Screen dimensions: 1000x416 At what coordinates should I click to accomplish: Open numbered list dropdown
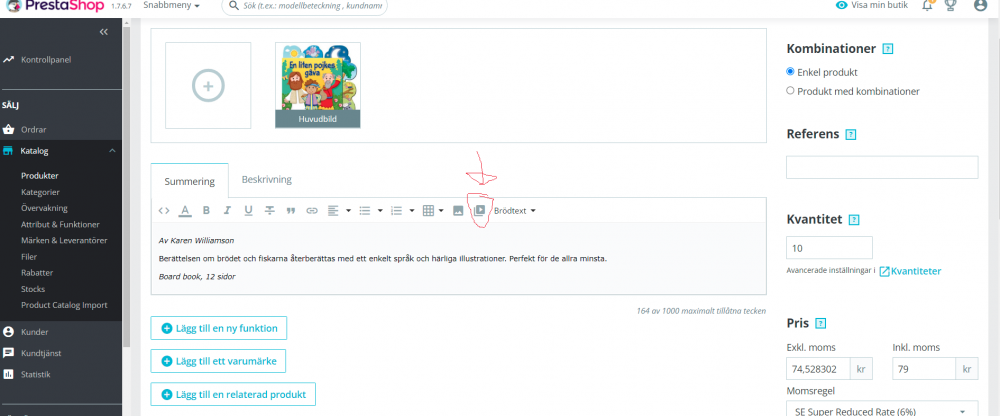pos(402,211)
